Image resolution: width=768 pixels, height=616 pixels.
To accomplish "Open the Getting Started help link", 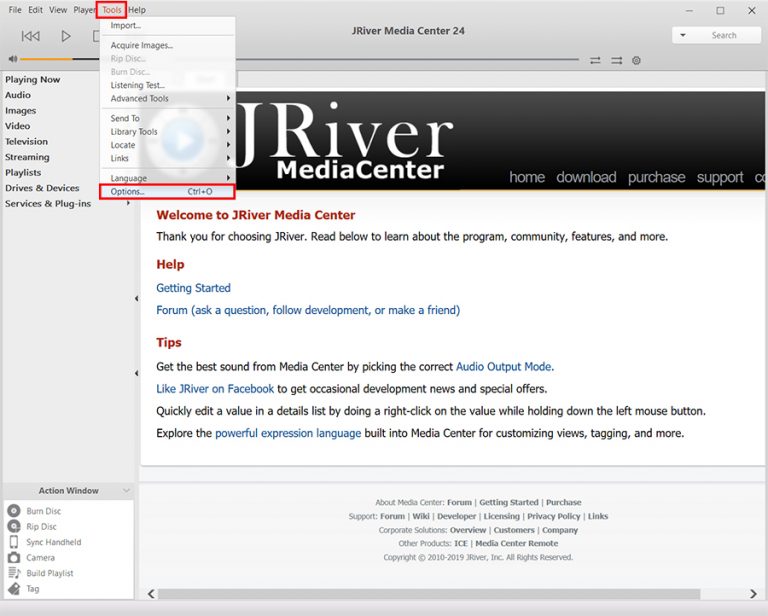I will pyautogui.click(x=193, y=288).
